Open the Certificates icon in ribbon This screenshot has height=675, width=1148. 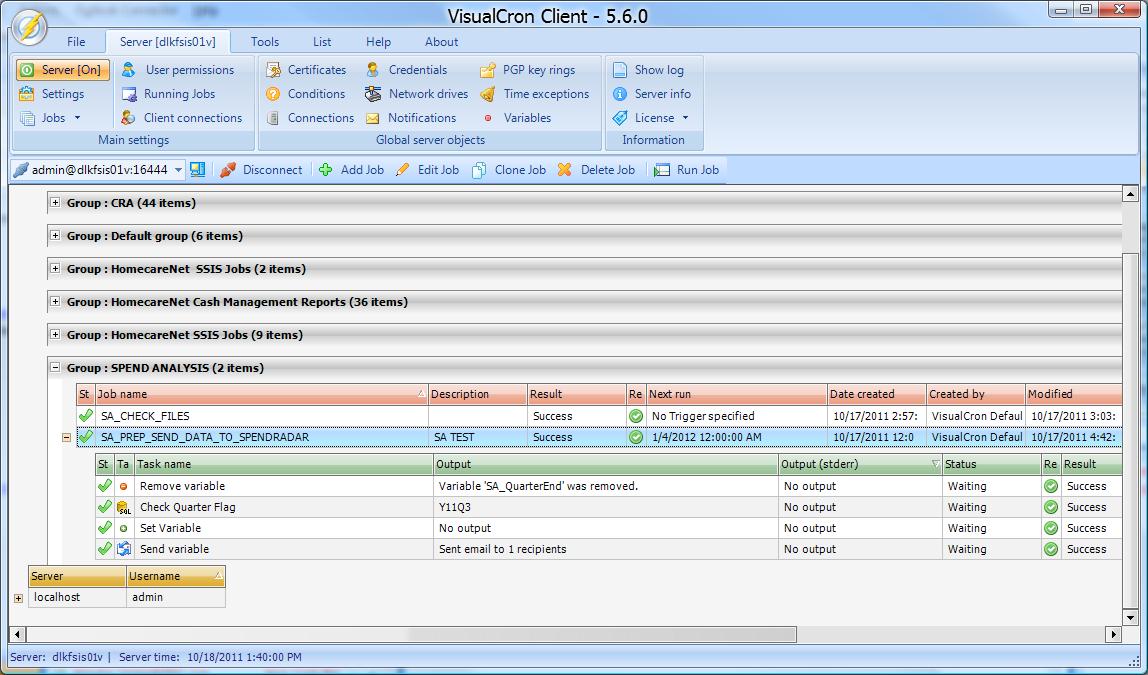click(272, 70)
